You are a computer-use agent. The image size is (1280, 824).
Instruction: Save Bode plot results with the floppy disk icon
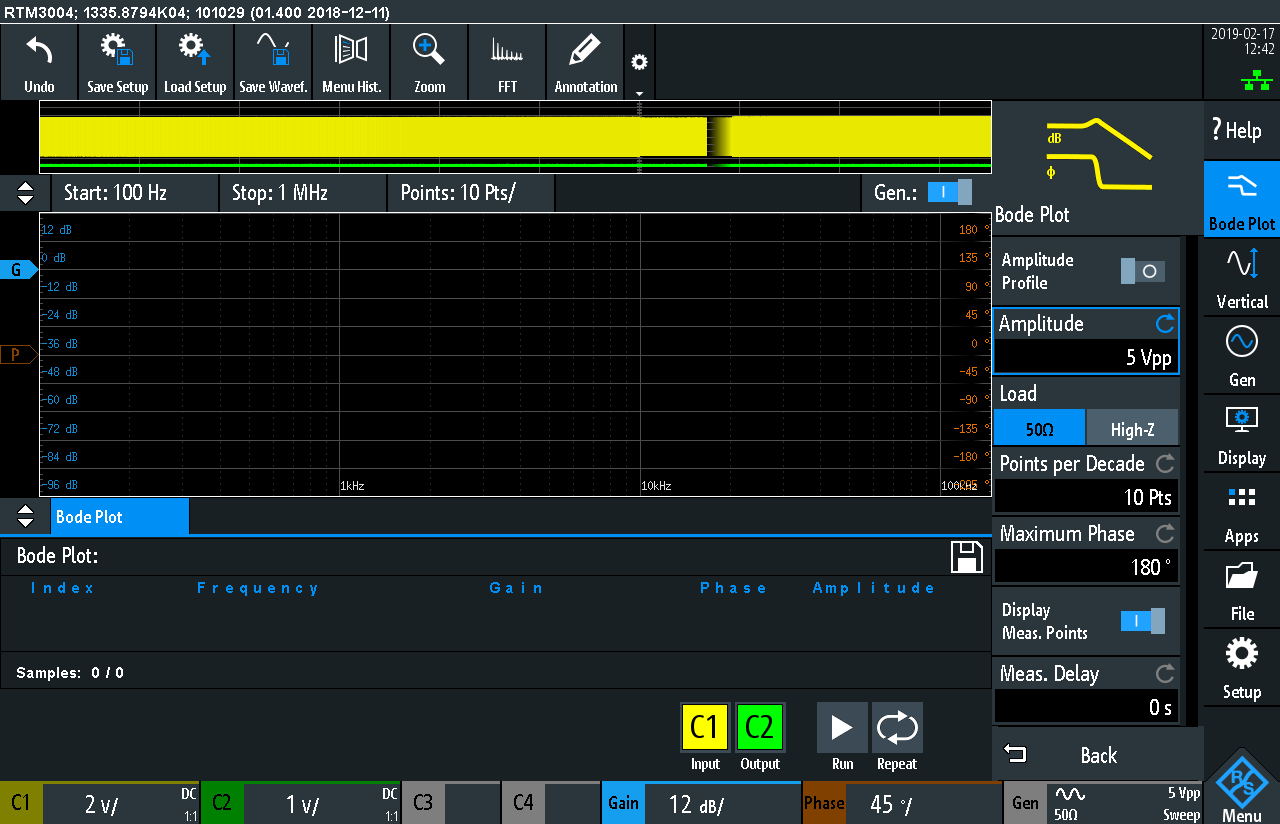968,557
